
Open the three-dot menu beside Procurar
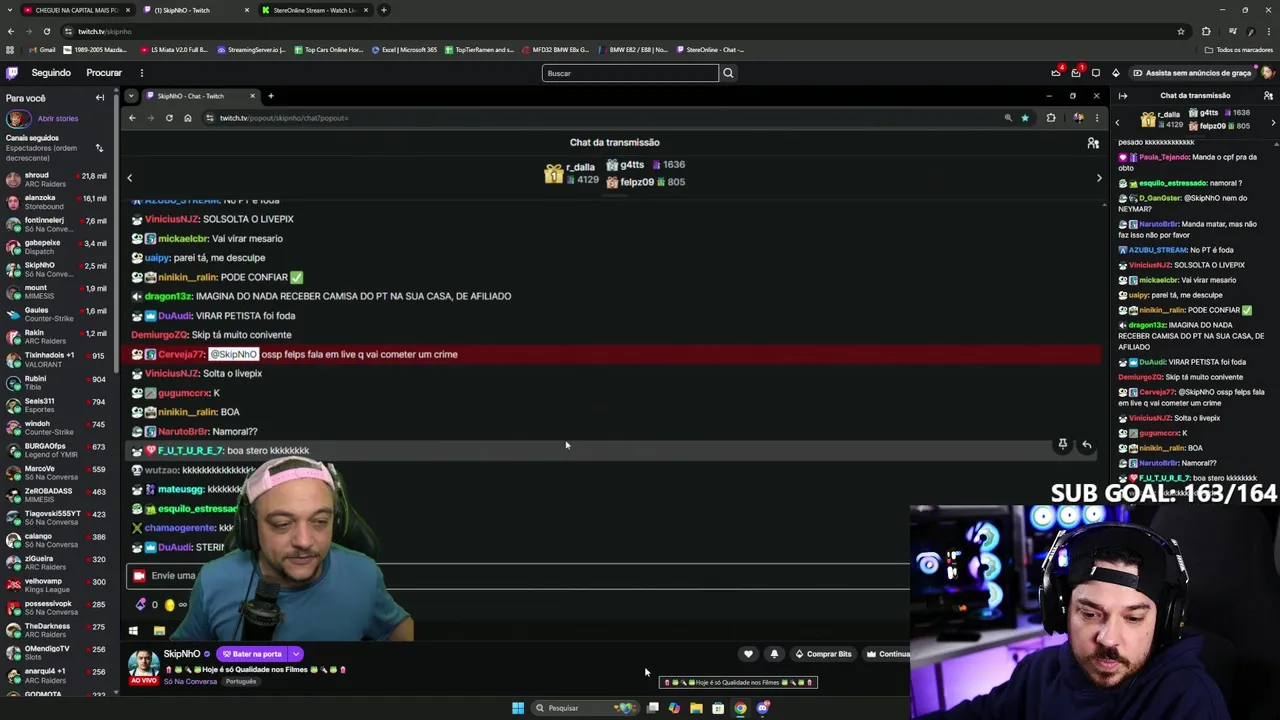[142, 73]
